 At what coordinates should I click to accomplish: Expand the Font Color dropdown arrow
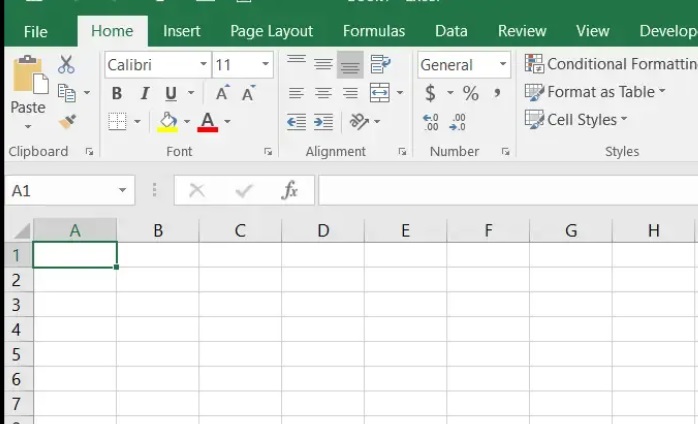coord(227,122)
